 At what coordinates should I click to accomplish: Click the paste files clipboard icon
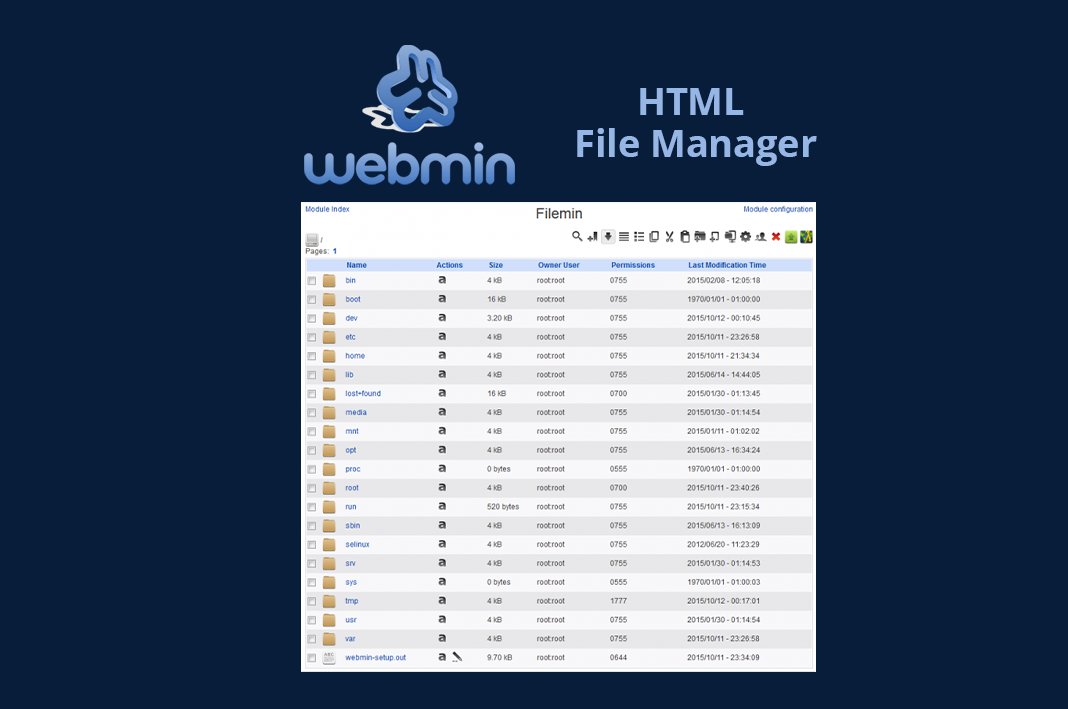tap(686, 236)
